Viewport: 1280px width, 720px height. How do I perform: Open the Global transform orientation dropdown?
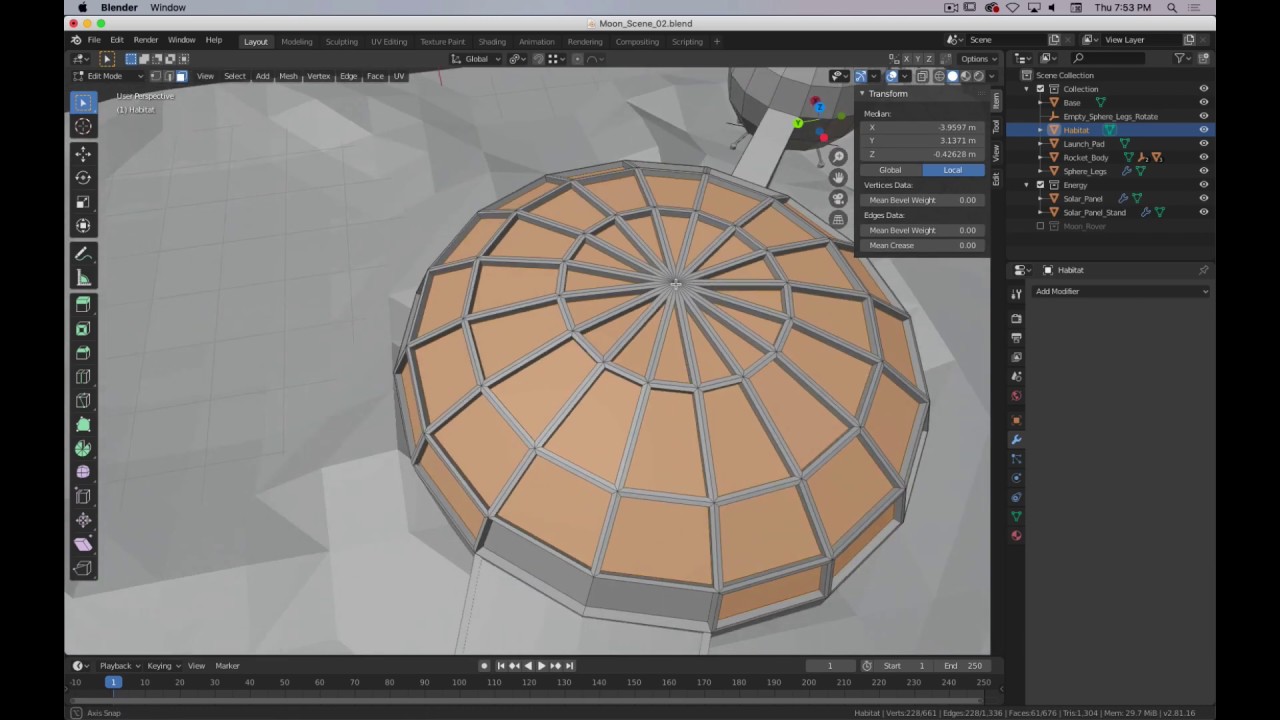(x=476, y=59)
